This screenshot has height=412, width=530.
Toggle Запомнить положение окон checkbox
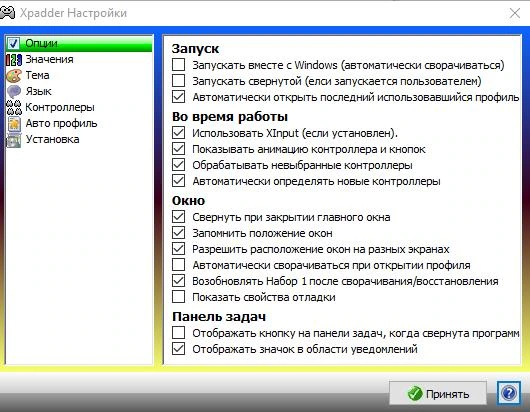178,233
